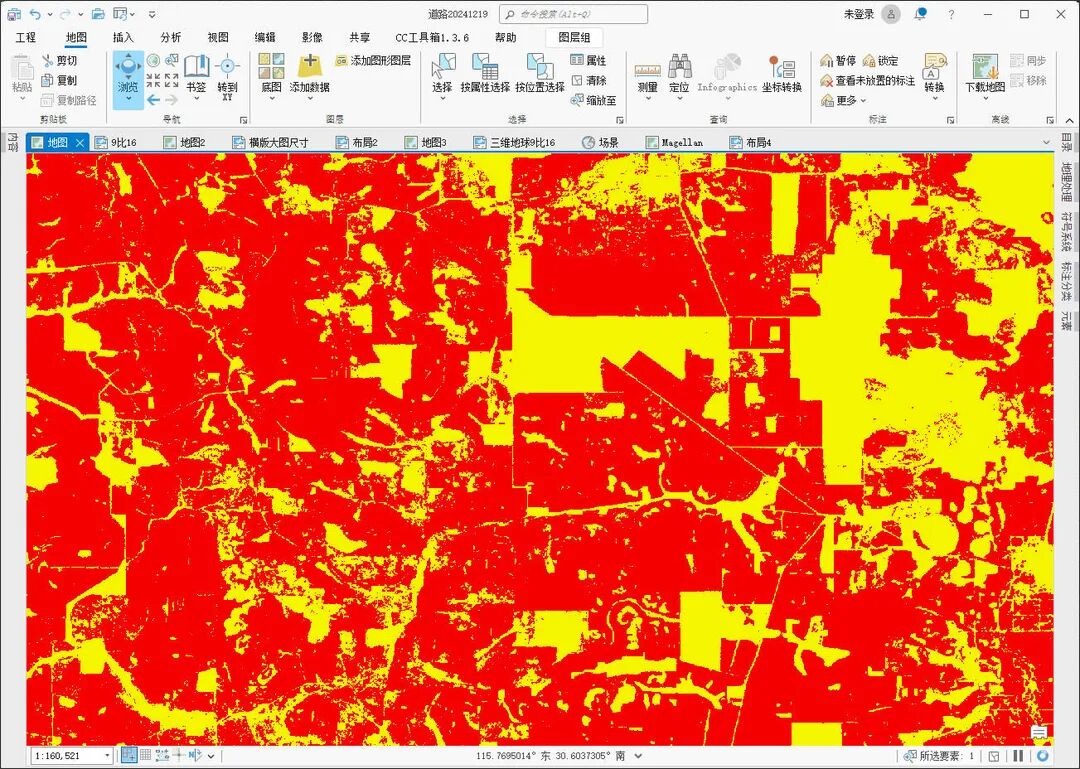Switch to the 插入 ribbon tab
The image size is (1080, 769).
(123, 37)
